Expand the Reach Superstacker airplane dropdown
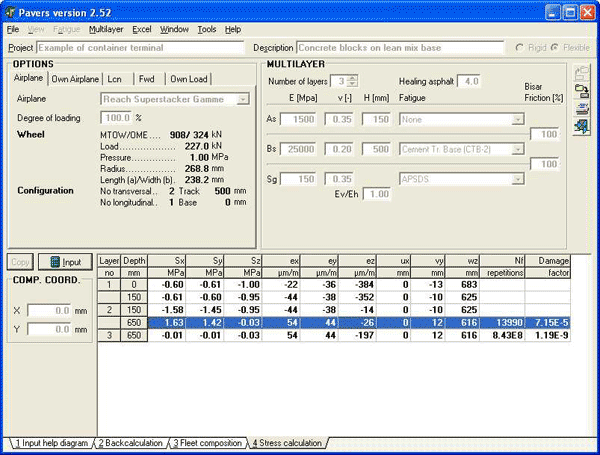600x455 pixels. [242, 100]
